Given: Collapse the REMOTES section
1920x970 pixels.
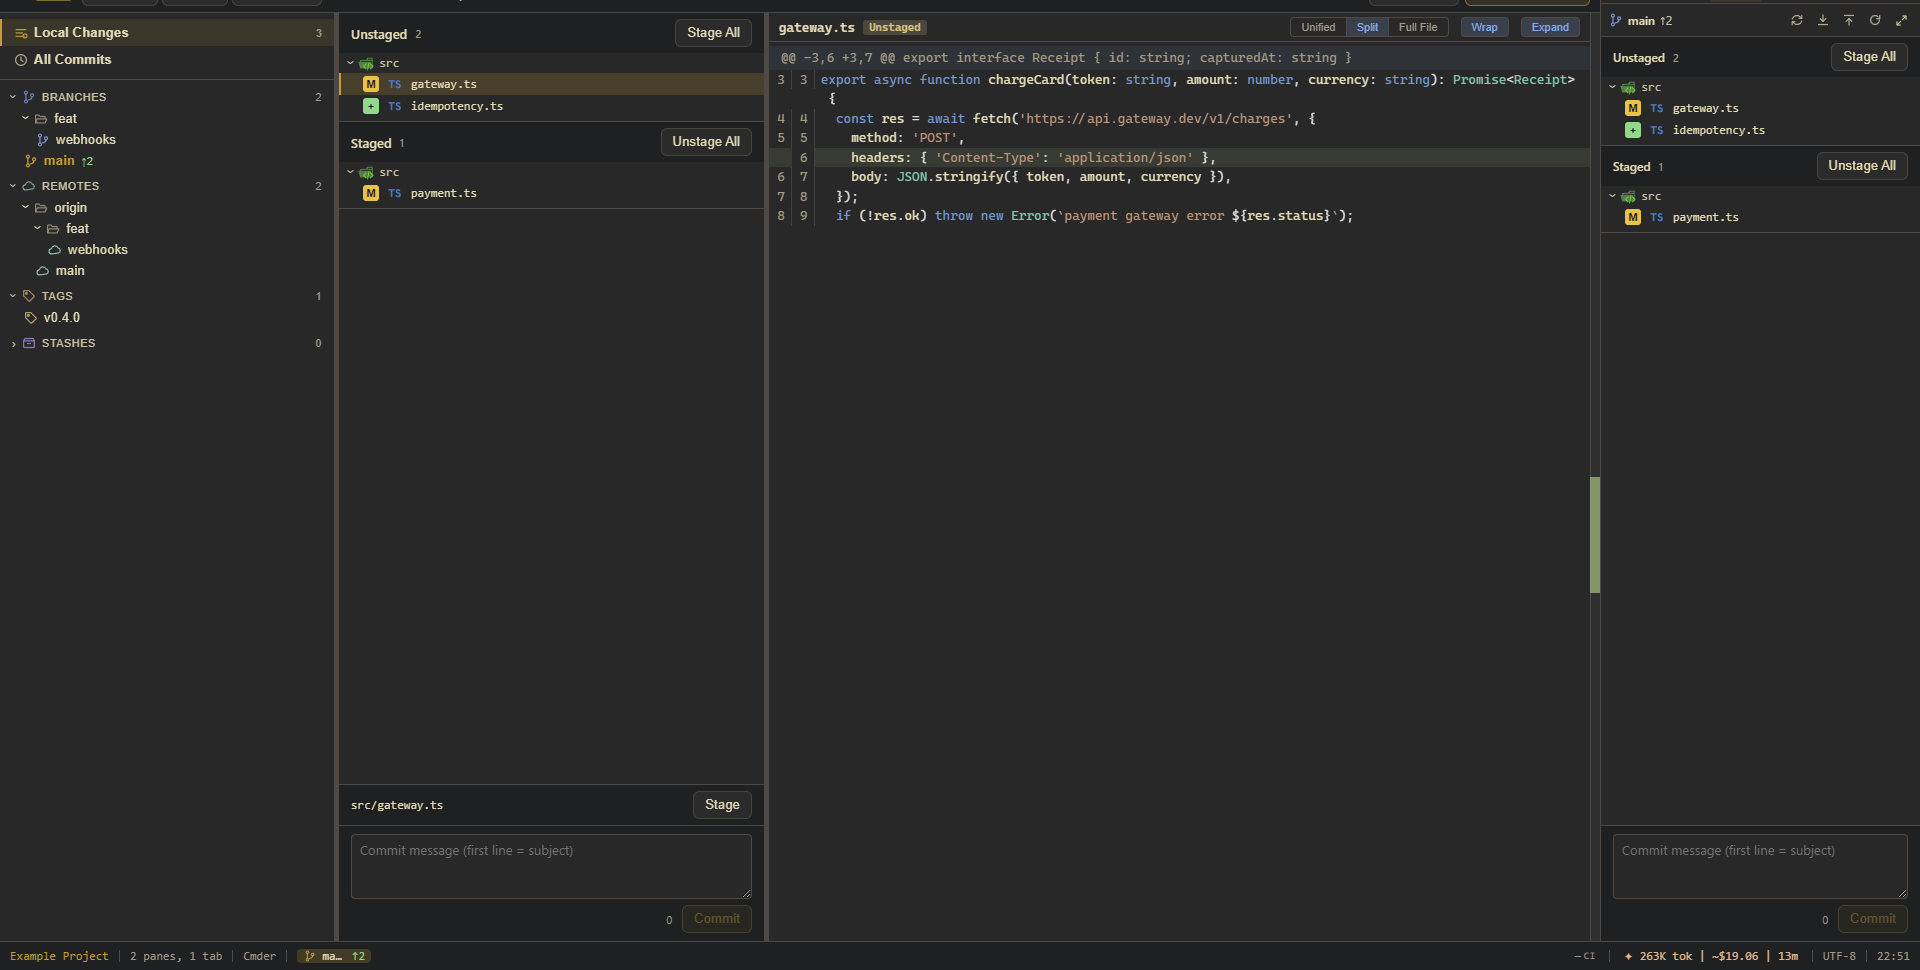Looking at the screenshot, I should 13,186.
